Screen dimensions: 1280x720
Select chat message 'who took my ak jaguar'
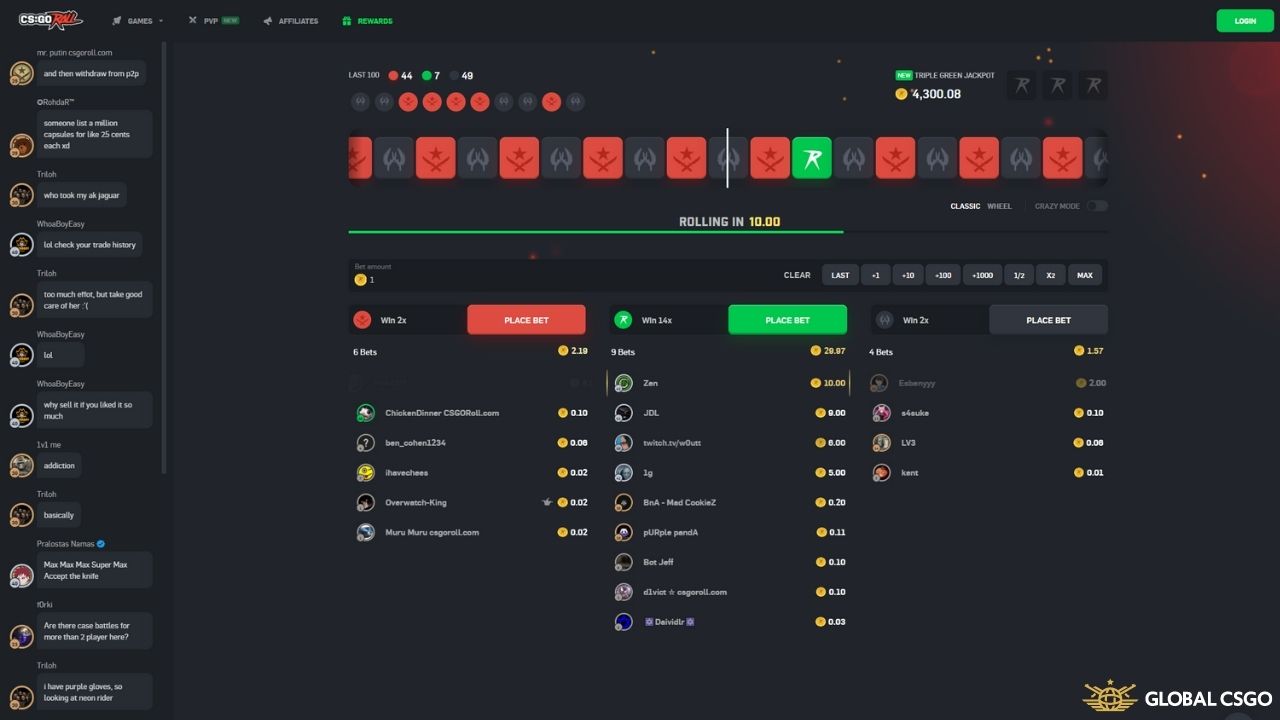tap(81, 195)
